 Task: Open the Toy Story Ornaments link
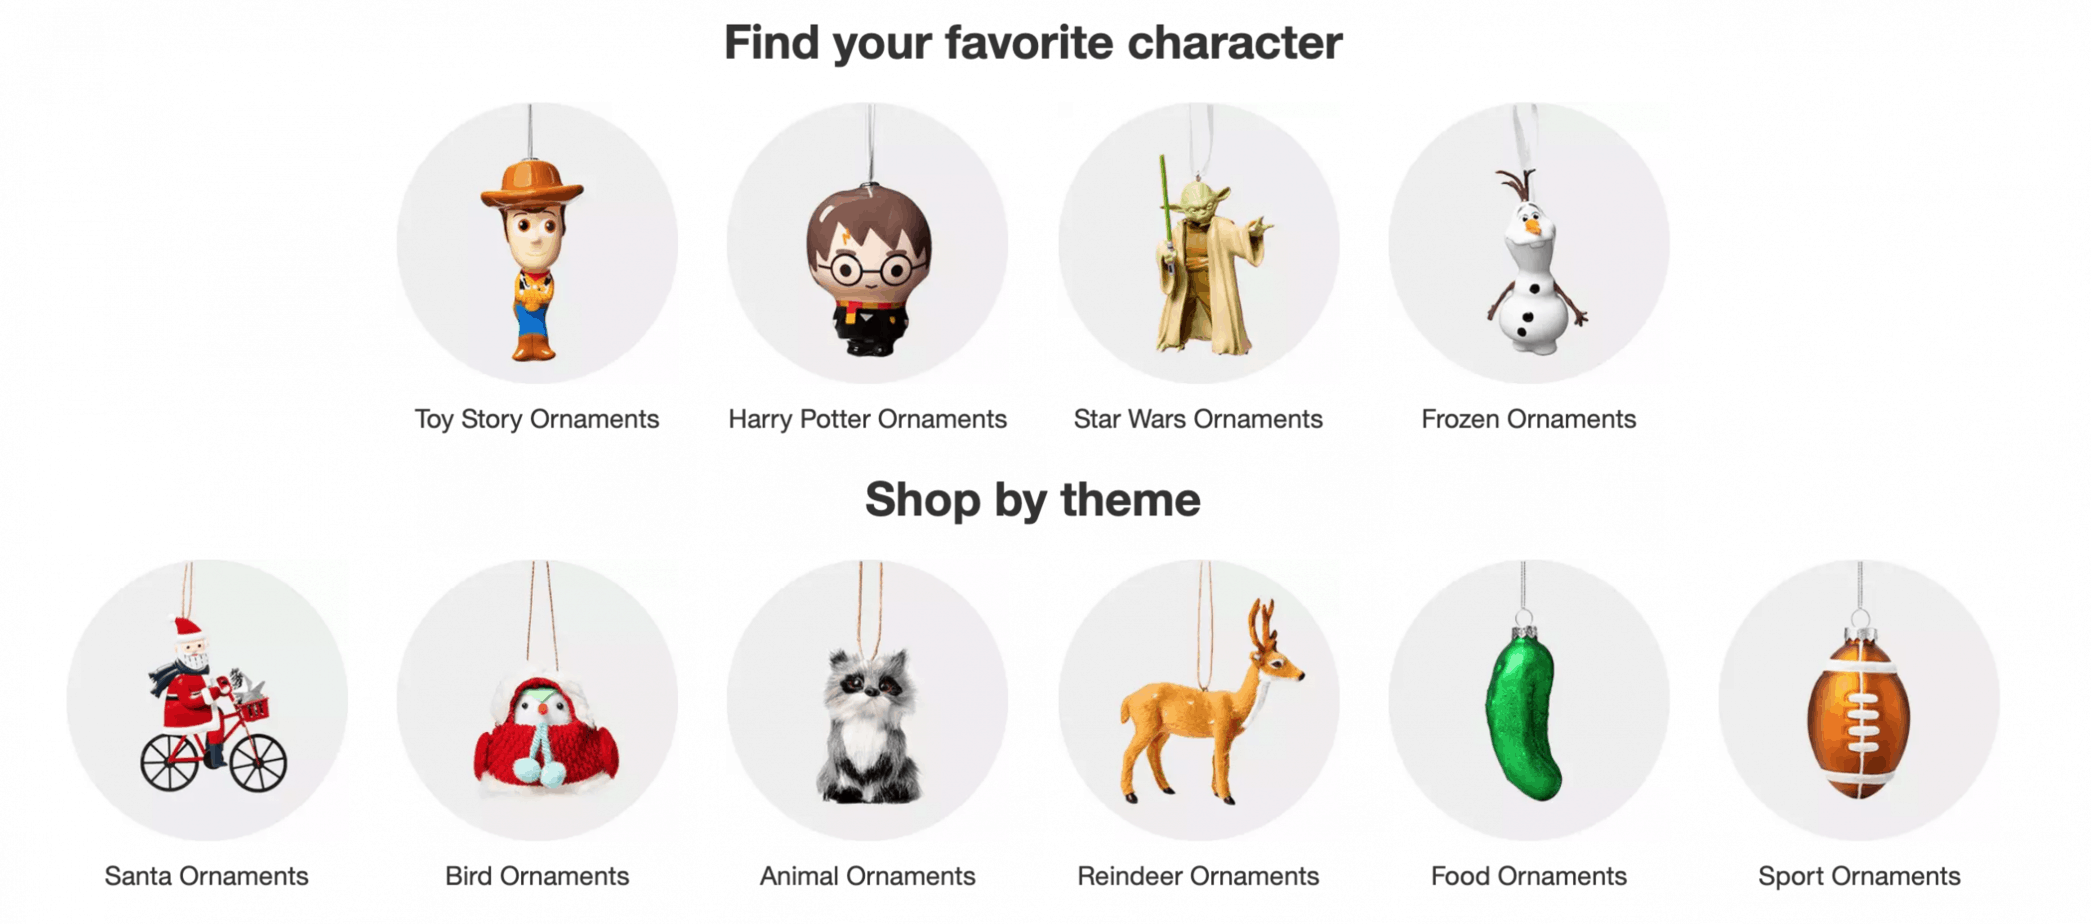click(x=537, y=419)
